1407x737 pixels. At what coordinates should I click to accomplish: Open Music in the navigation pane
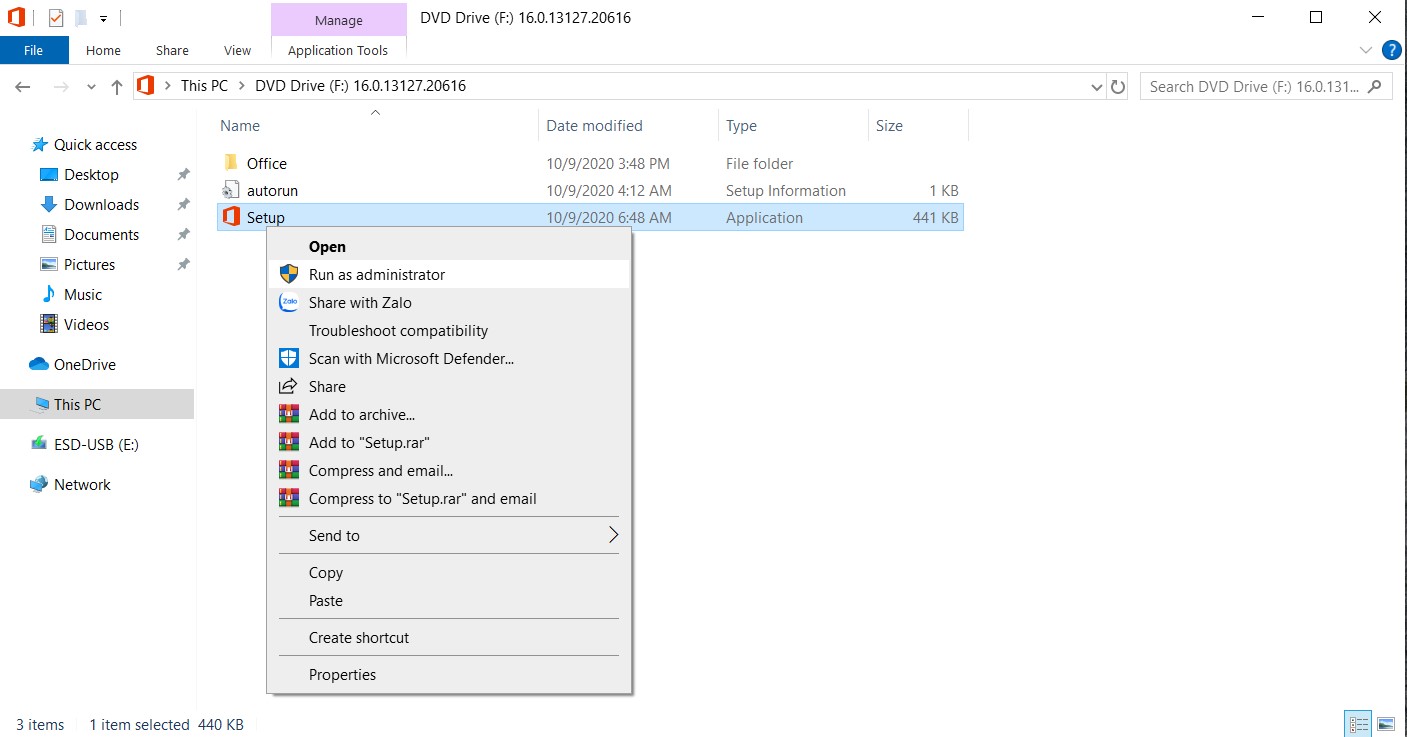(83, 295)
